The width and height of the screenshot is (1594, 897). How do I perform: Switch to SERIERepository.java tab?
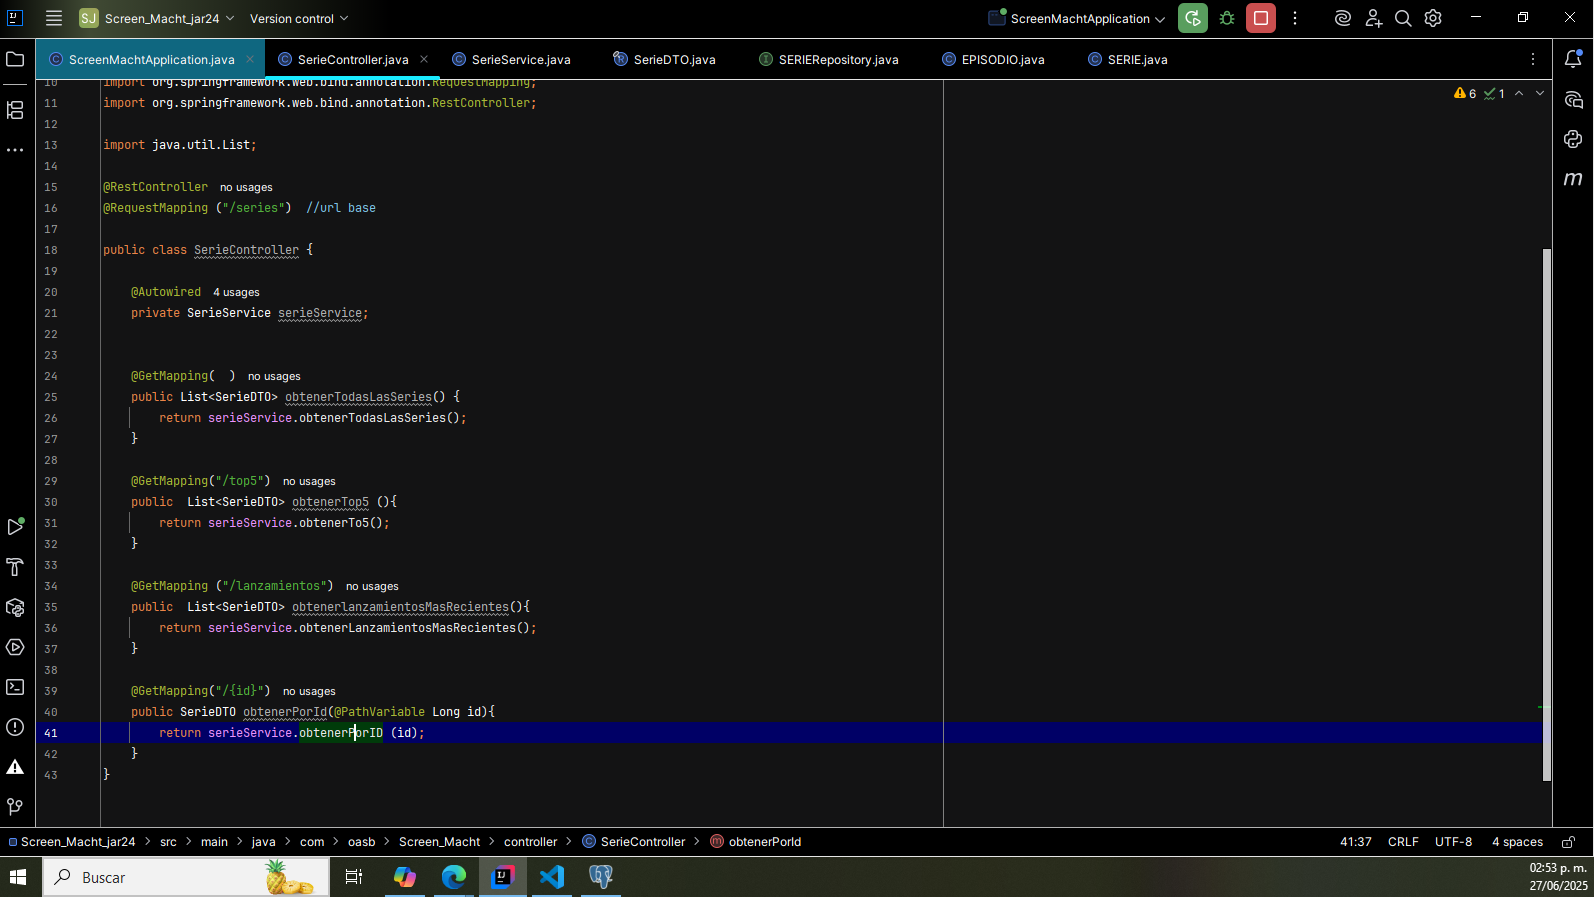pyautogui.click(x=829, y=60)
